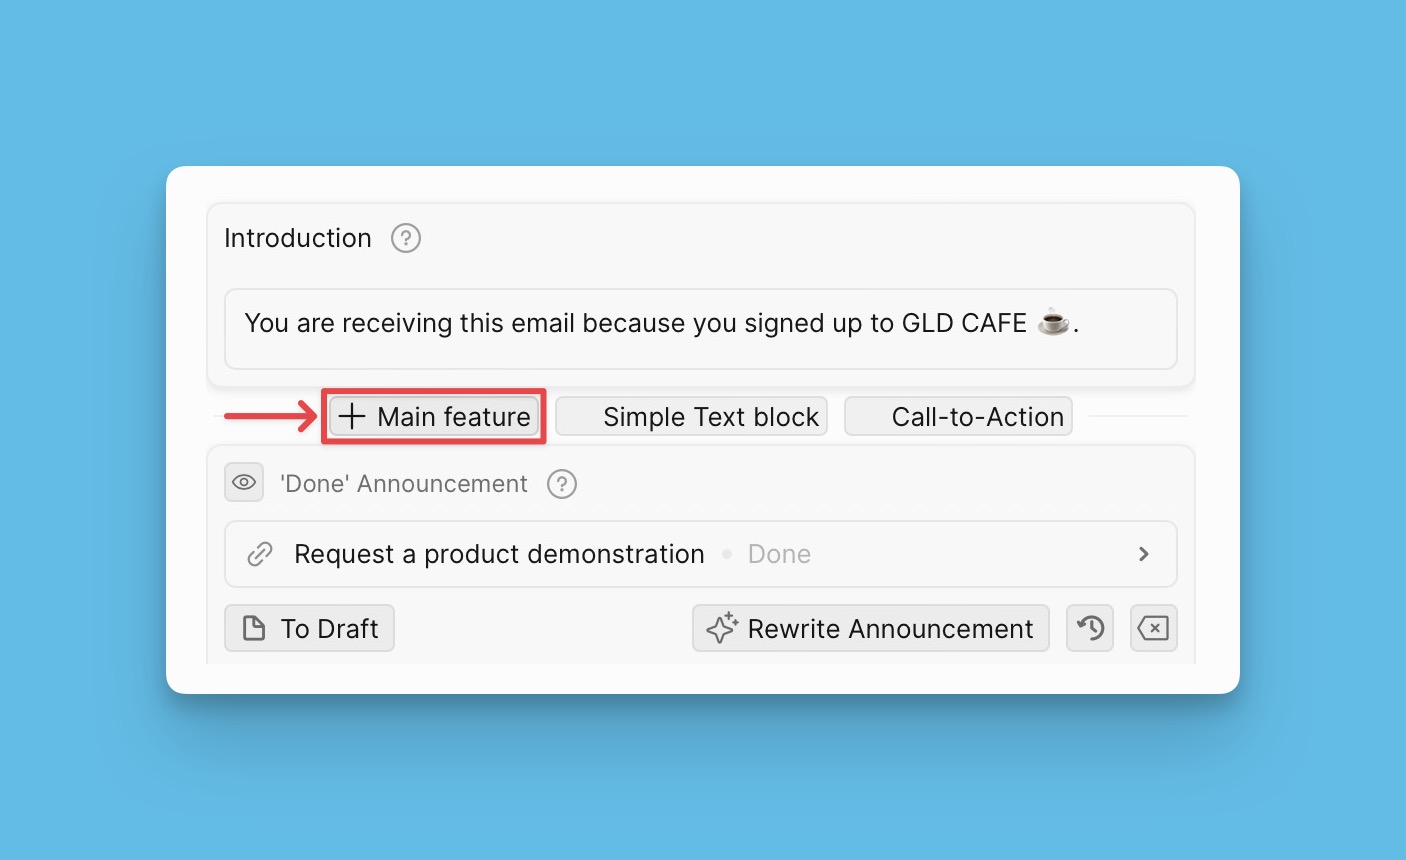
Task: Click the delete block backspace icon
Action: pyautogui.click(x=1153, y=628)
